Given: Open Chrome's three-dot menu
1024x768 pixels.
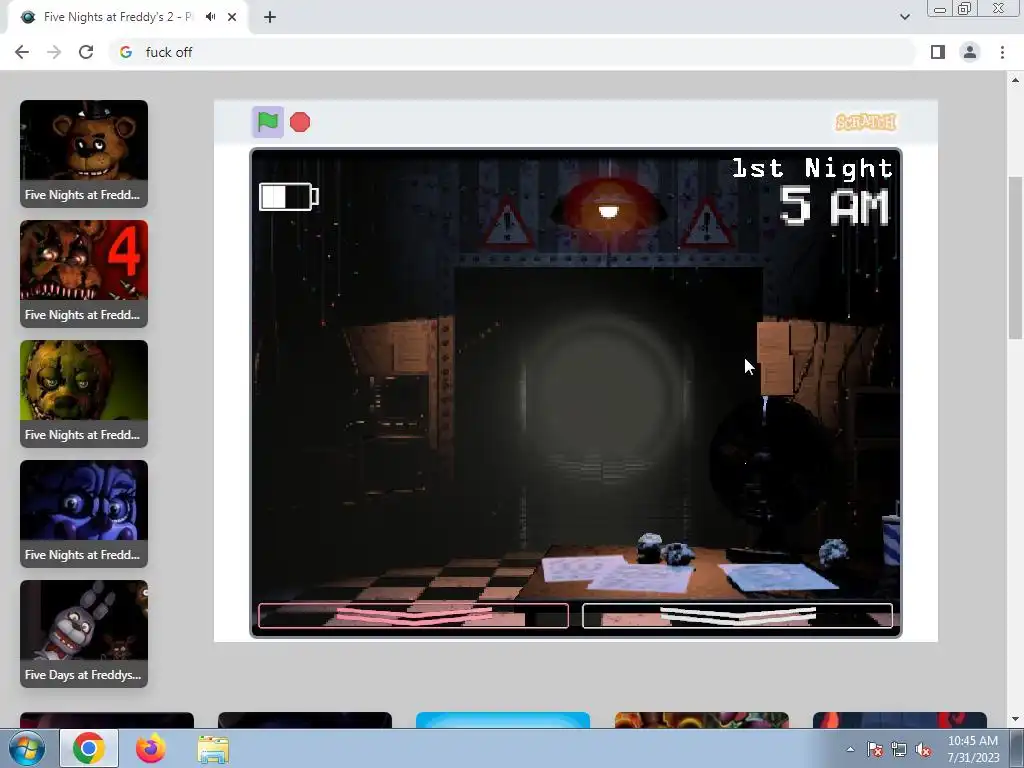Looking at the screenshot, I should coord(1002,52).
